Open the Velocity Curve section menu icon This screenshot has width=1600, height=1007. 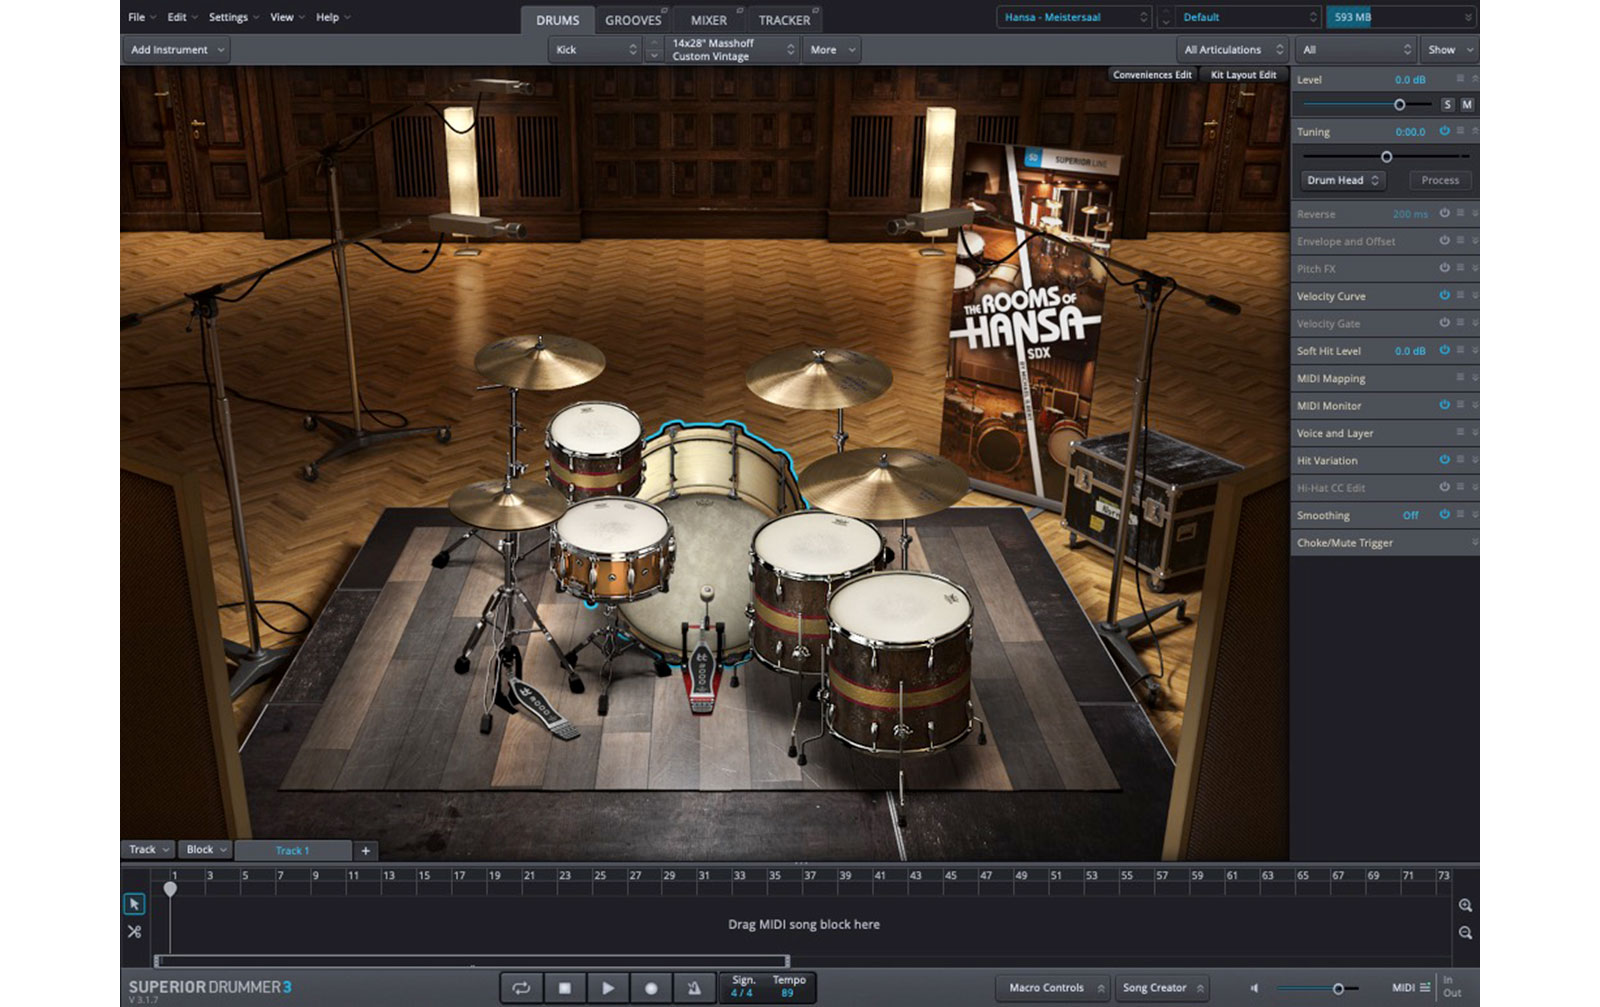click(x=1460, y=296)
